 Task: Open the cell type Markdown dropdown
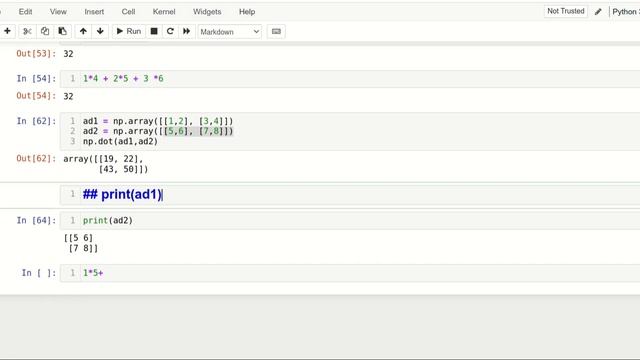tap(230, 31)
